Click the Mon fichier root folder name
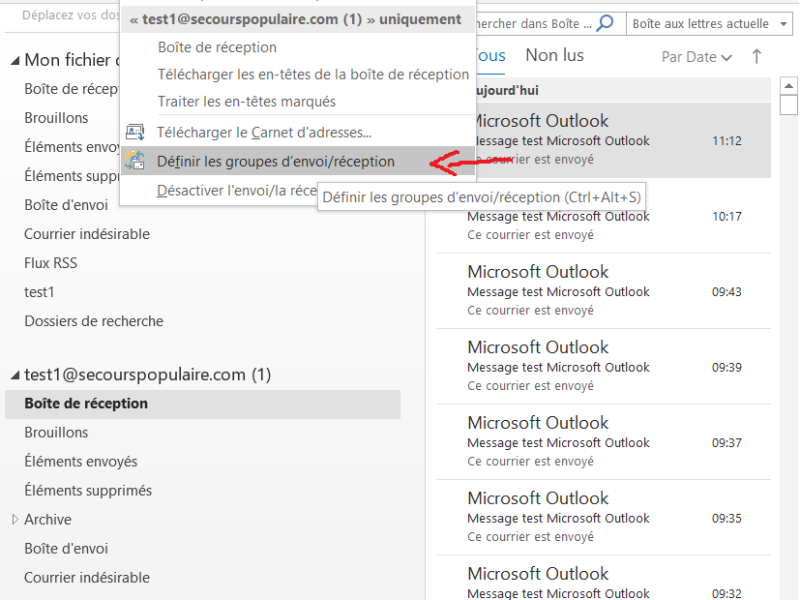 [71, 60]
